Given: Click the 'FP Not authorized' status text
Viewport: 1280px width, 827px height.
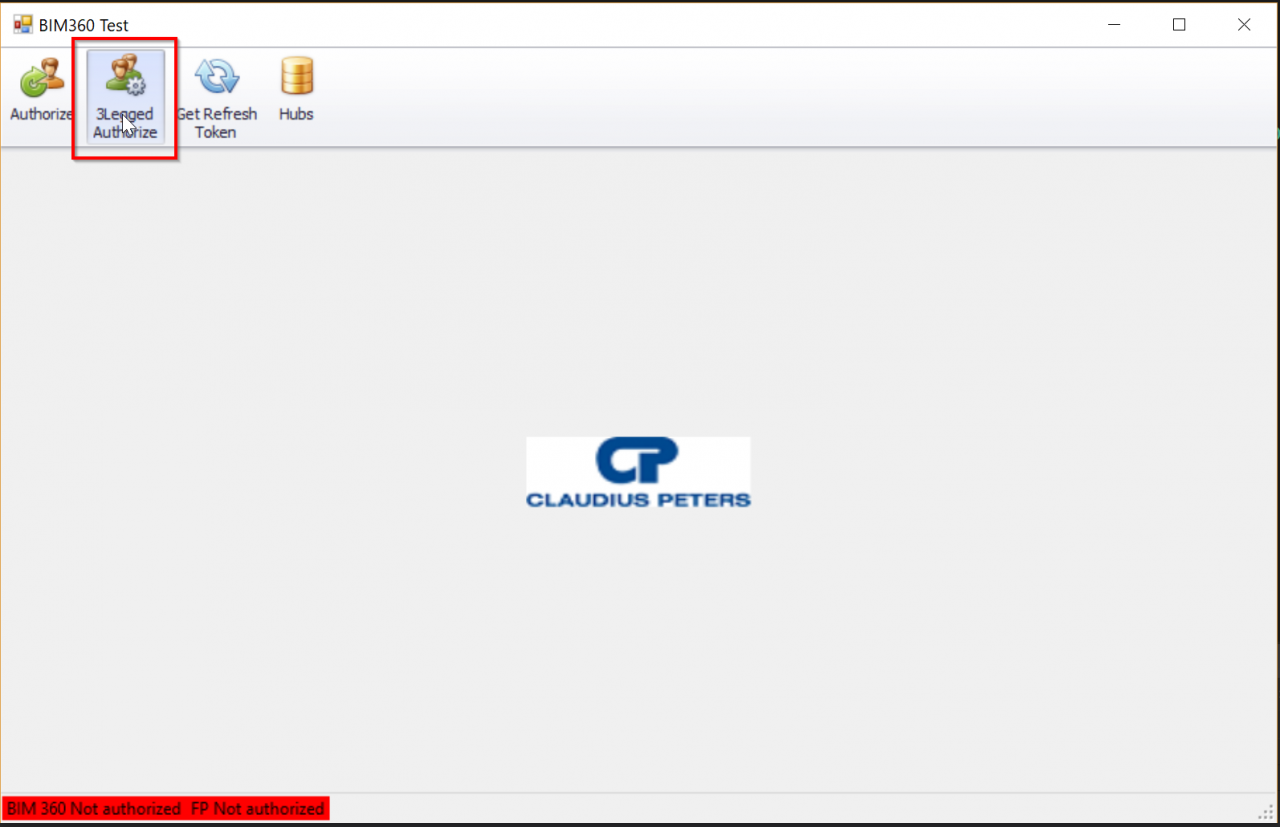Looking at the screenshot, I should point(258,808).
